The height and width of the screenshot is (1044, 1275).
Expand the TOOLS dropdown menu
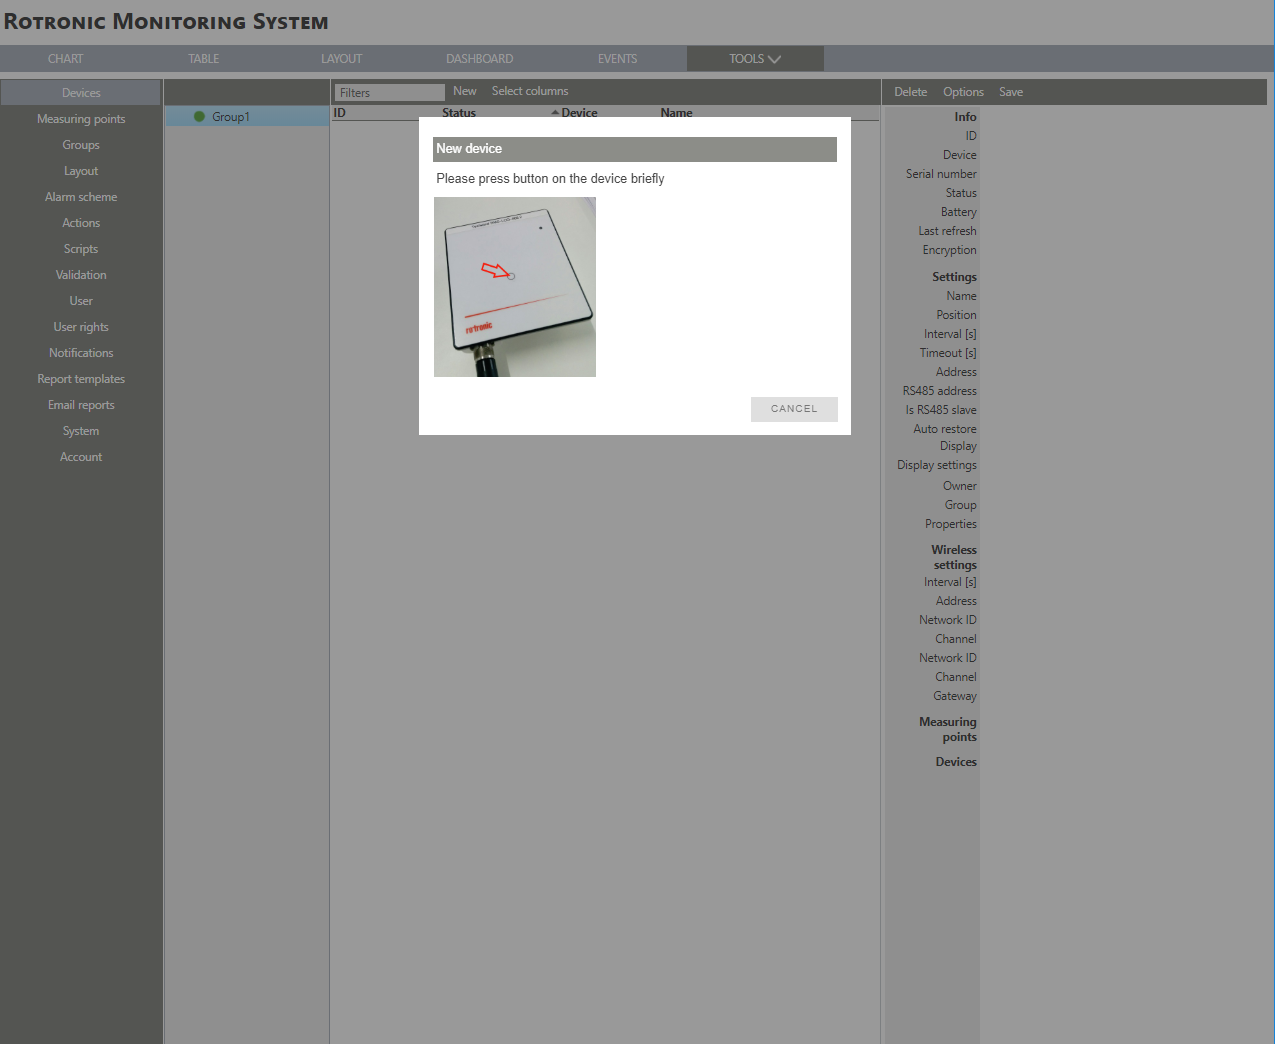coord(755,59)
